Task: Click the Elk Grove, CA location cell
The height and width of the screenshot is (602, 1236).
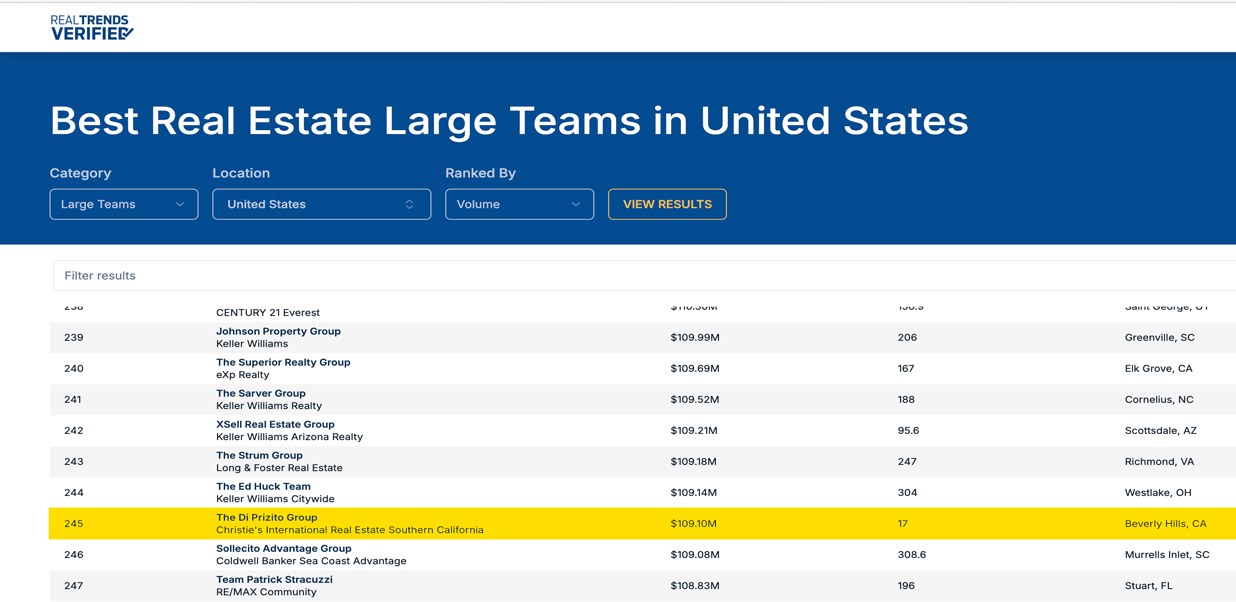Action: click(x=1158, y=369)
